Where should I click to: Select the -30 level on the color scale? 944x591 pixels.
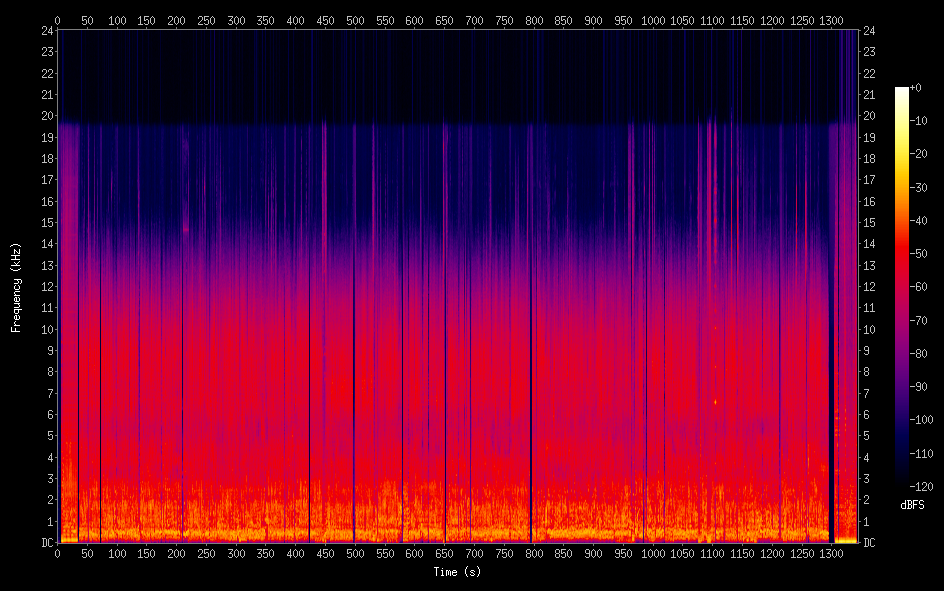(x=919, y=188)
